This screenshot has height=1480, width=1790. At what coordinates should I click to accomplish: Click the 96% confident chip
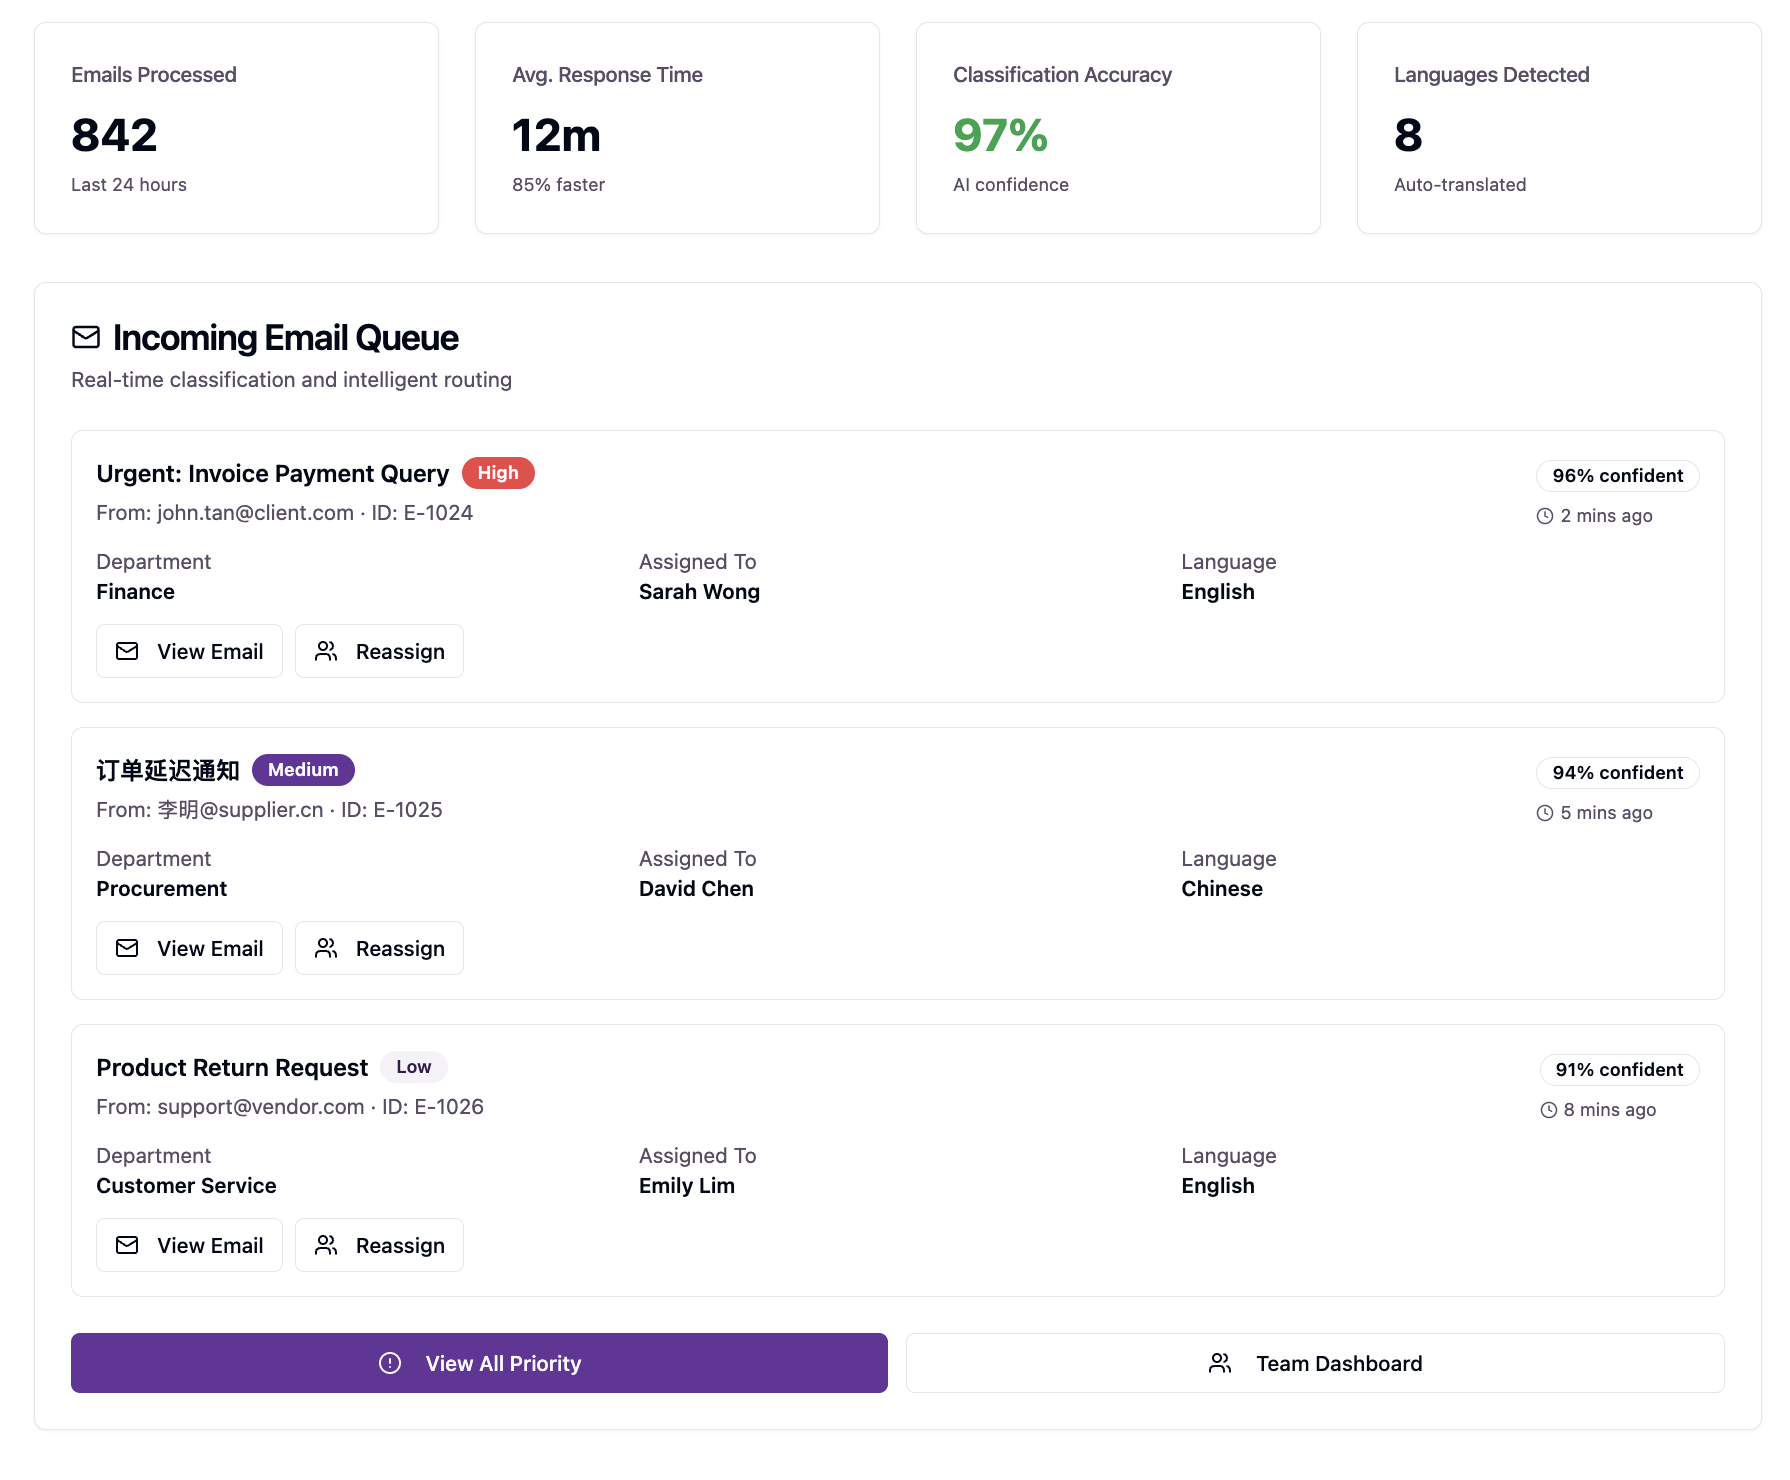click(1616, 475)
